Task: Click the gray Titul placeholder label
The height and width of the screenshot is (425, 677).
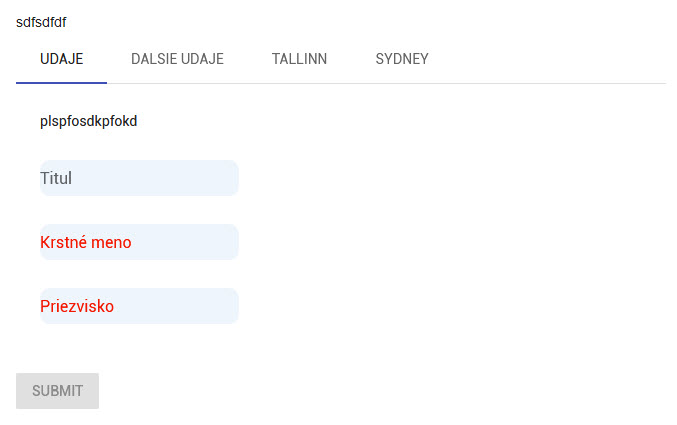Action: (56, 178)
